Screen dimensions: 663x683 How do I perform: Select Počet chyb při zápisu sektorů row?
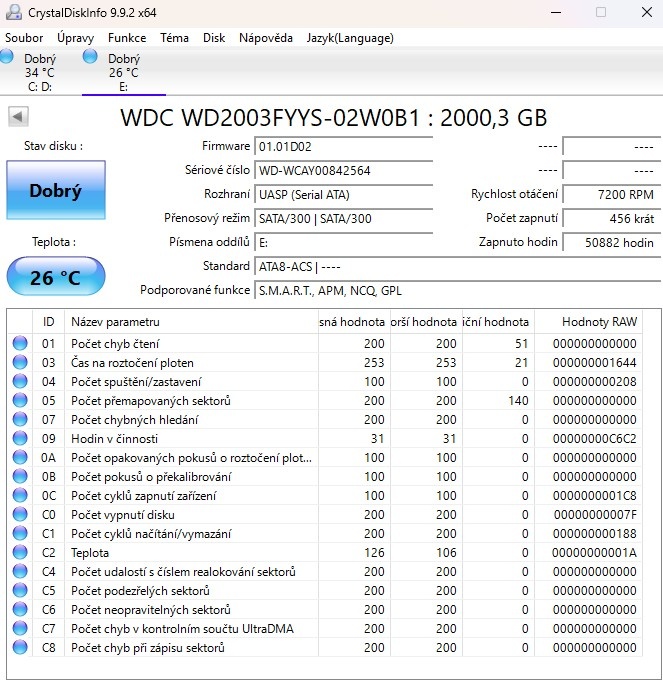[x=325, y=647]
